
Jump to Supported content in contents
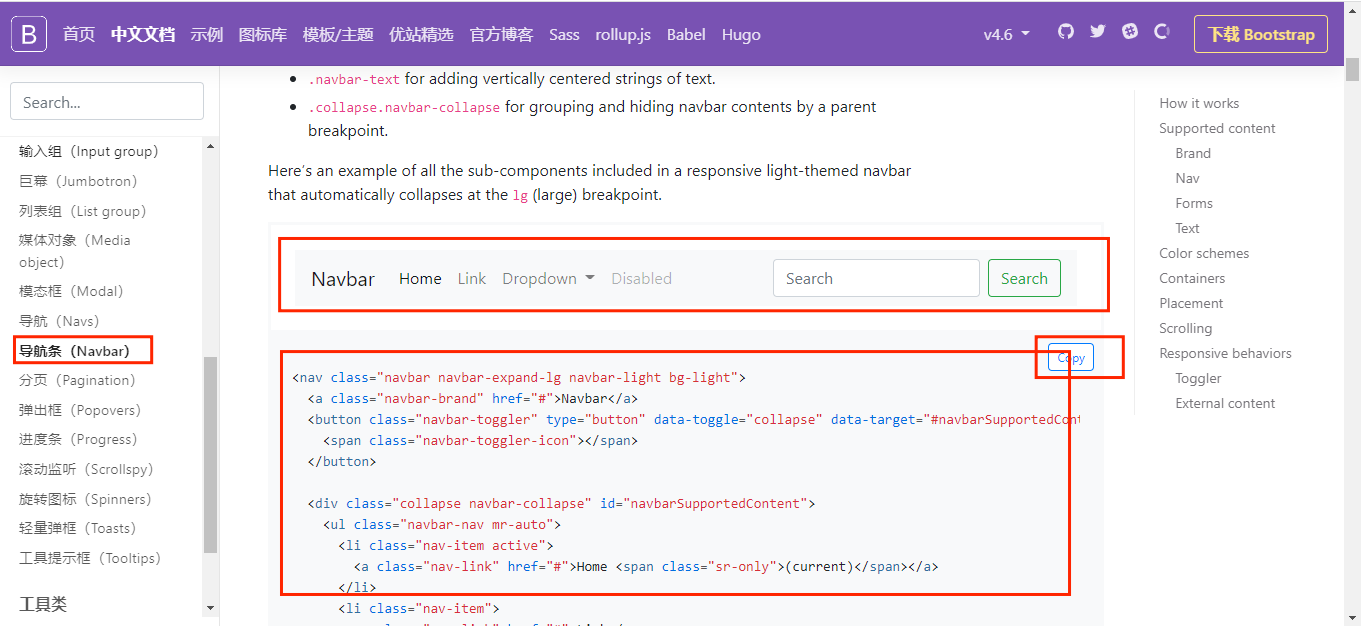coord(1217,128)
